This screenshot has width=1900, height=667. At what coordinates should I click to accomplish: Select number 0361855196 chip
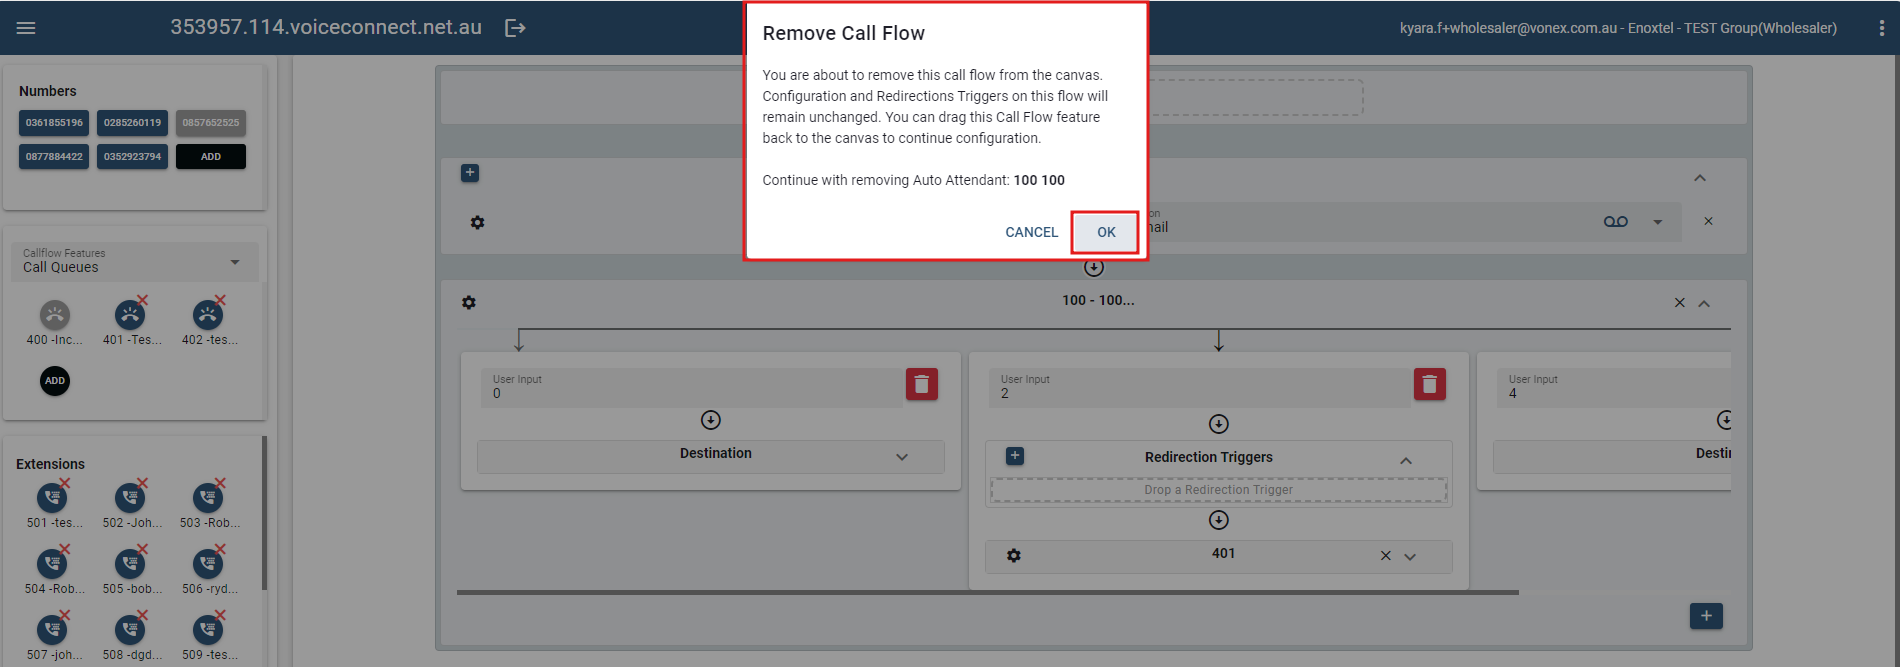point(54,123)
